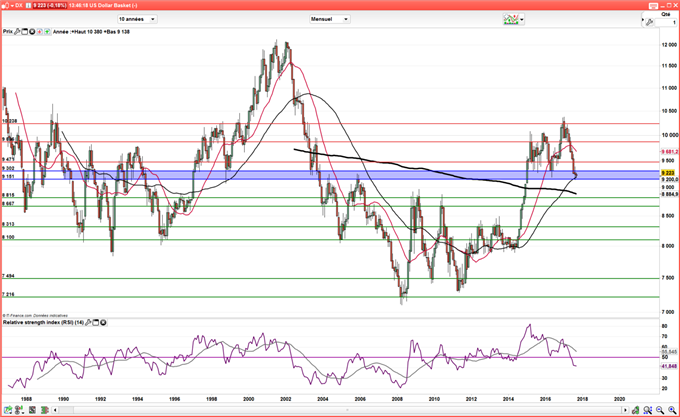The image size is (680, 417).
Task: Click the 9 223 (-0,18%) quote in title bar
Action: click(50, 5)
